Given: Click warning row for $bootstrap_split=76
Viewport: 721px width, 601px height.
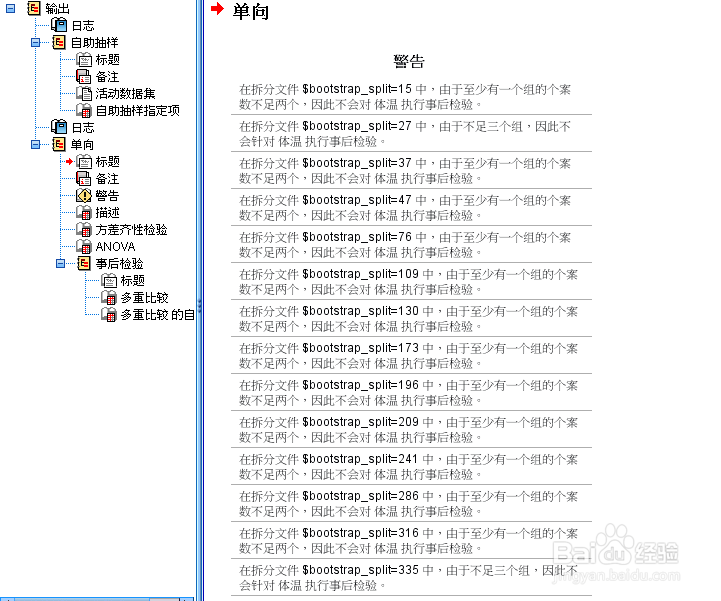Looking at the screenshot, I should coord(411,245).
